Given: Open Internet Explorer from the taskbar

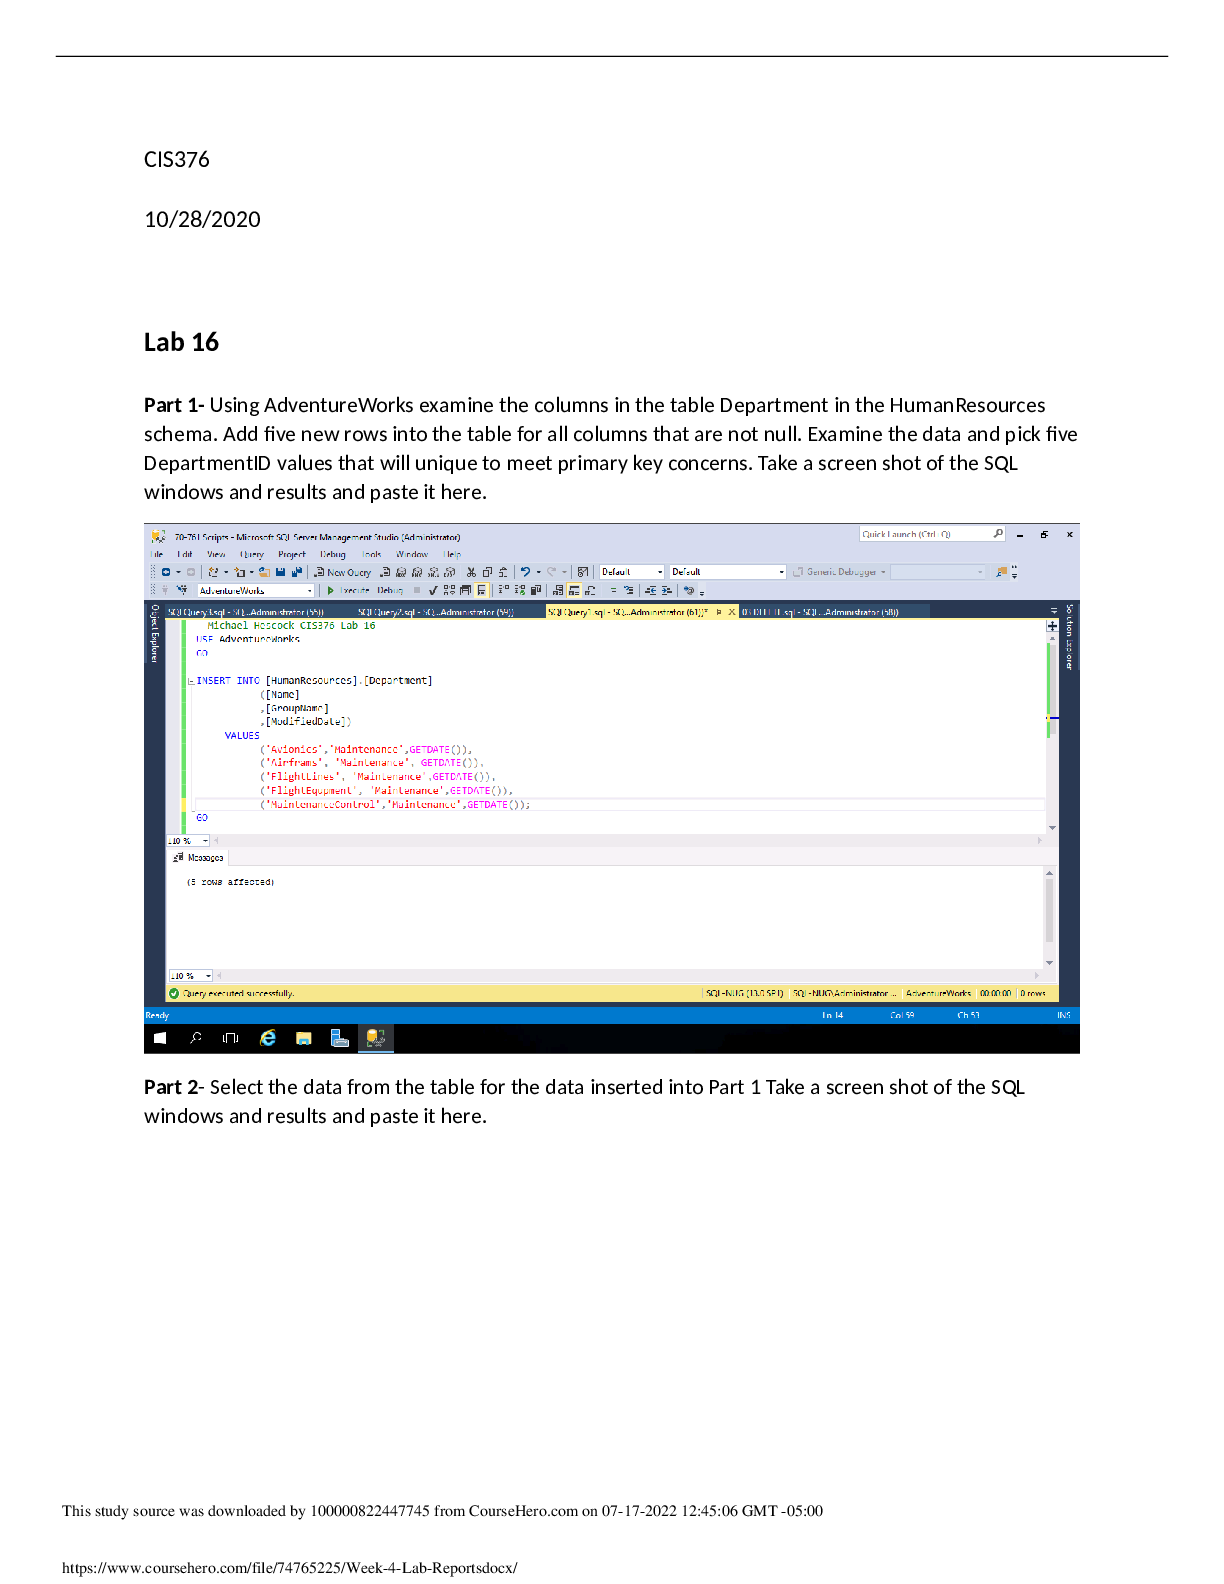Looking at the screenshot, I should [x=268, y=1038].
